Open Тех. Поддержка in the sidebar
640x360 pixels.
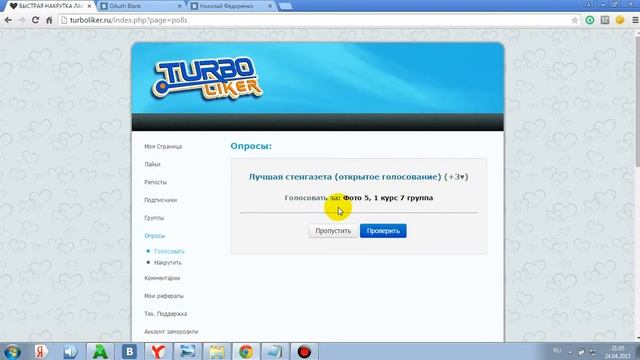tap(165, 314)
